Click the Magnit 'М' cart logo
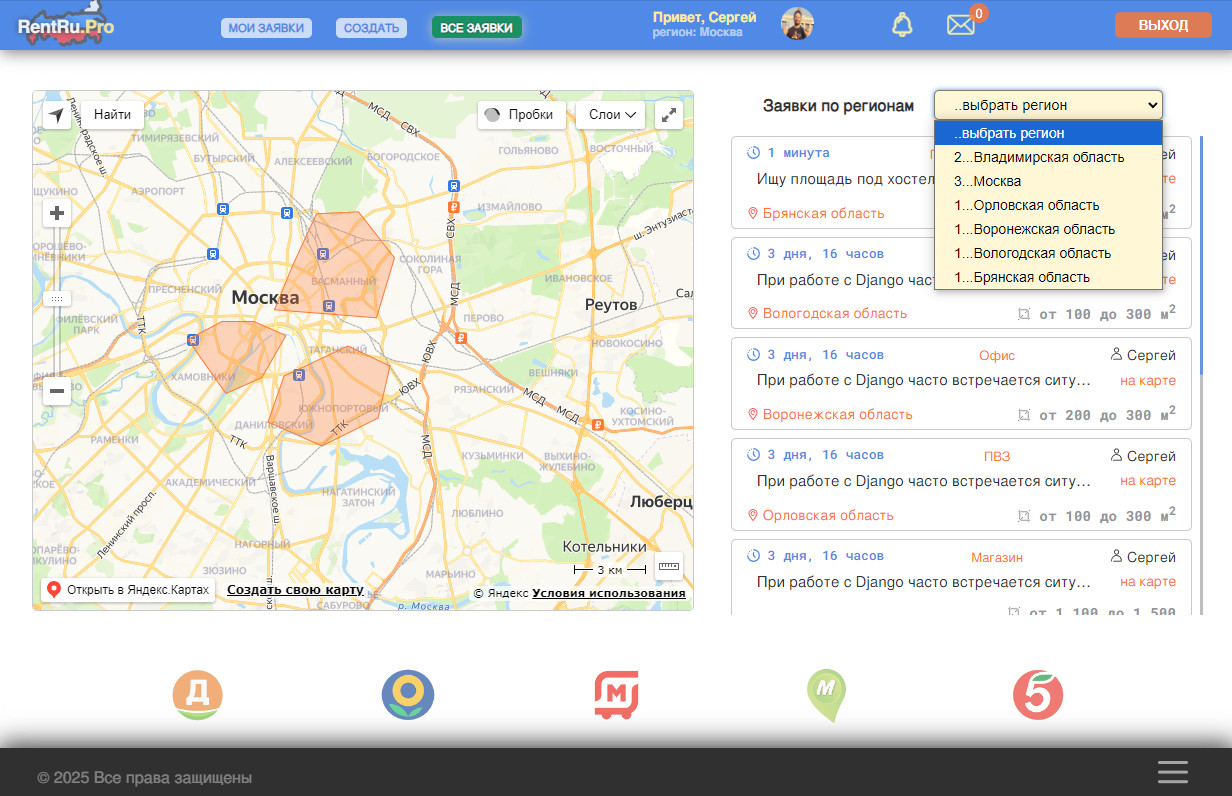 (618, 695)
